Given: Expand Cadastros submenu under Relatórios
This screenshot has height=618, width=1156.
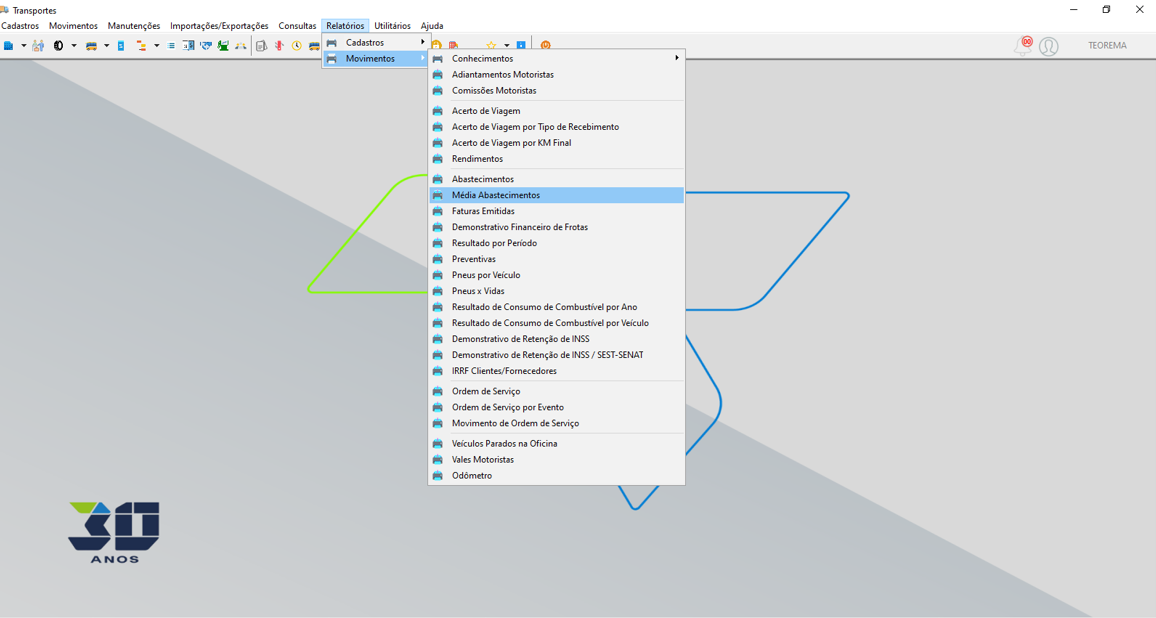Looking at the screenshot, I should click(x=375, y=43).
